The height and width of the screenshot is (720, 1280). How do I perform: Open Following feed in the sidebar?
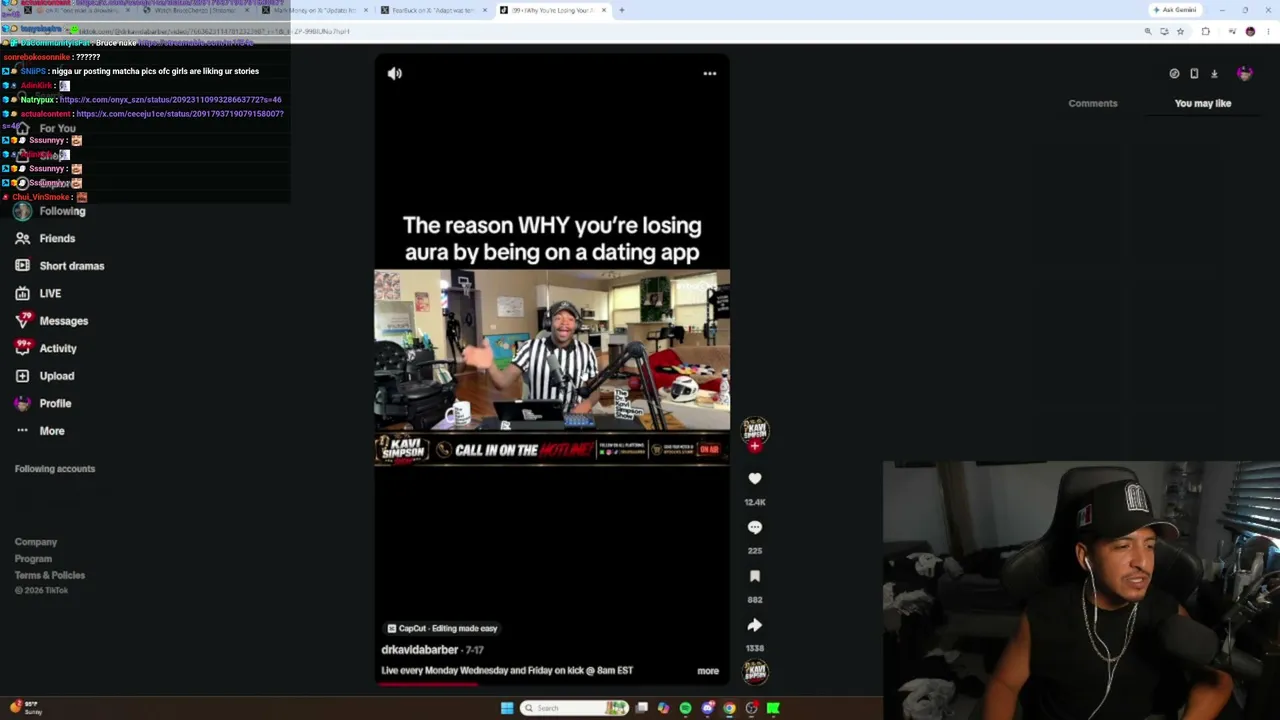(50, 211)
